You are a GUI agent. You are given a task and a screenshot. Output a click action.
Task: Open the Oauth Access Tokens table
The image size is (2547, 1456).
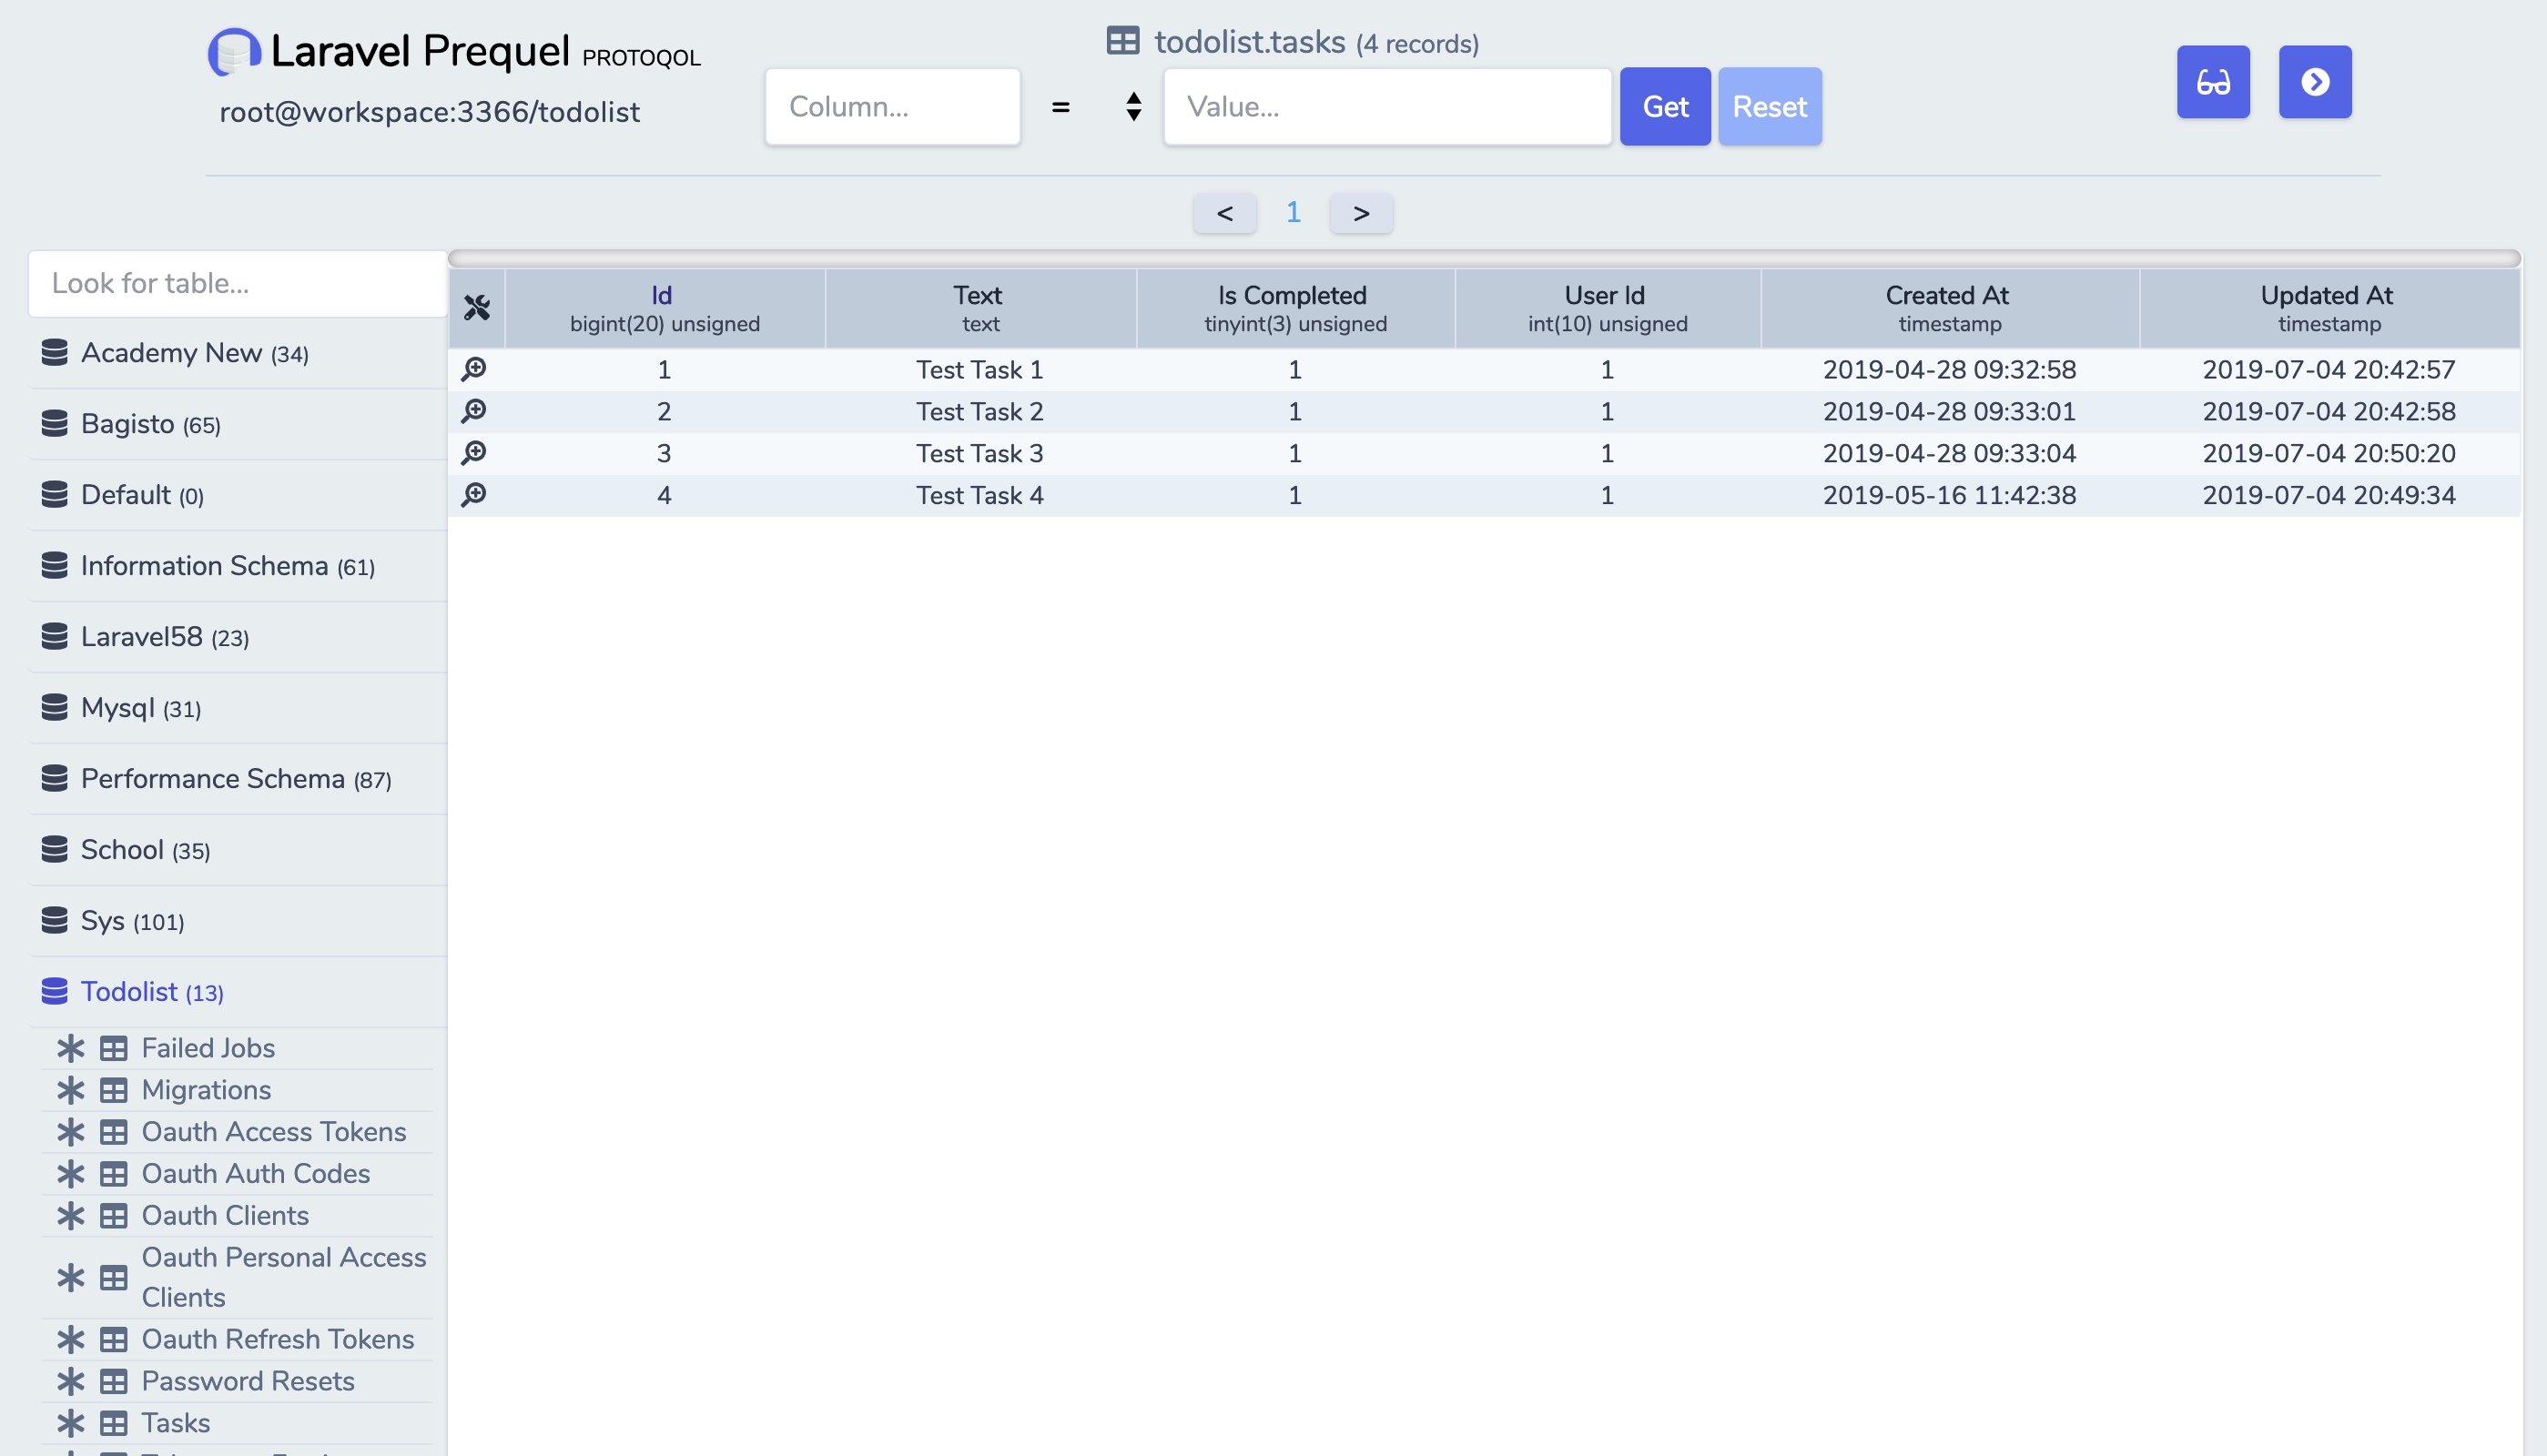(274, 1132)
